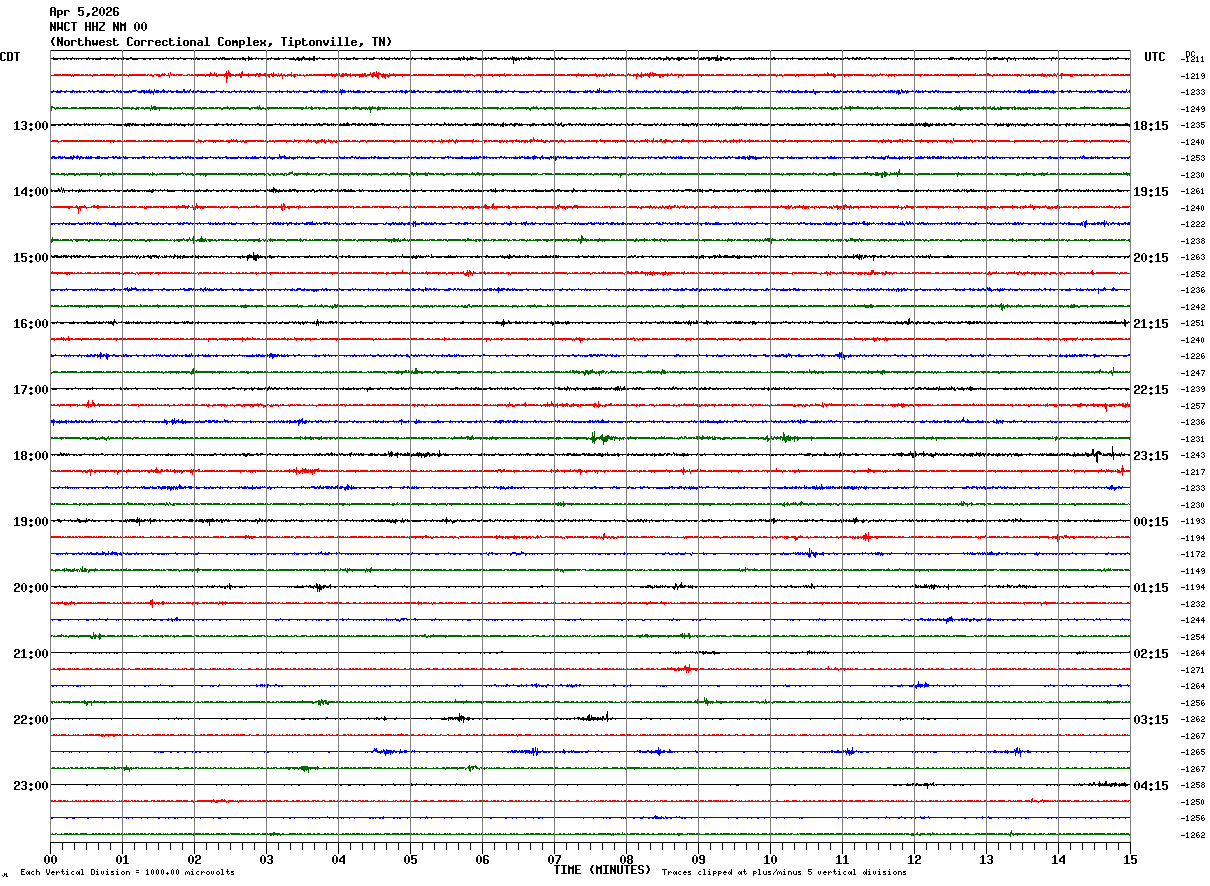Image resolution: width=1210 pixels, height=886 pixels.
Task: Click the DC offset column header
Action: click(1190, 54)
